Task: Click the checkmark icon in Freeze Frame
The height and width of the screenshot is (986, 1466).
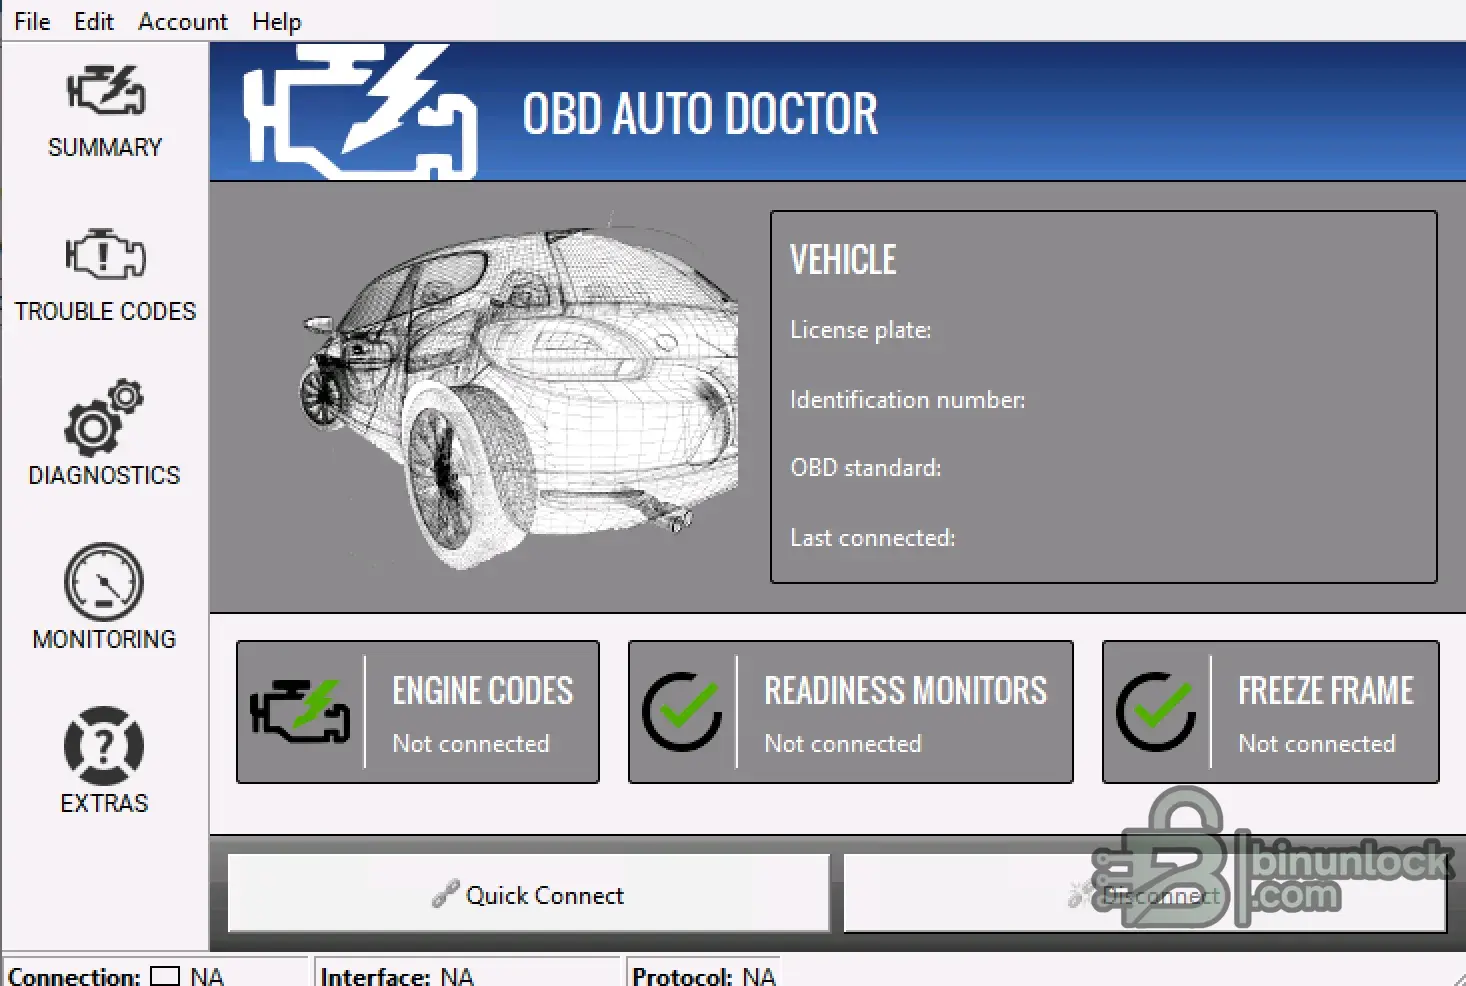Action: (1156, 711)
